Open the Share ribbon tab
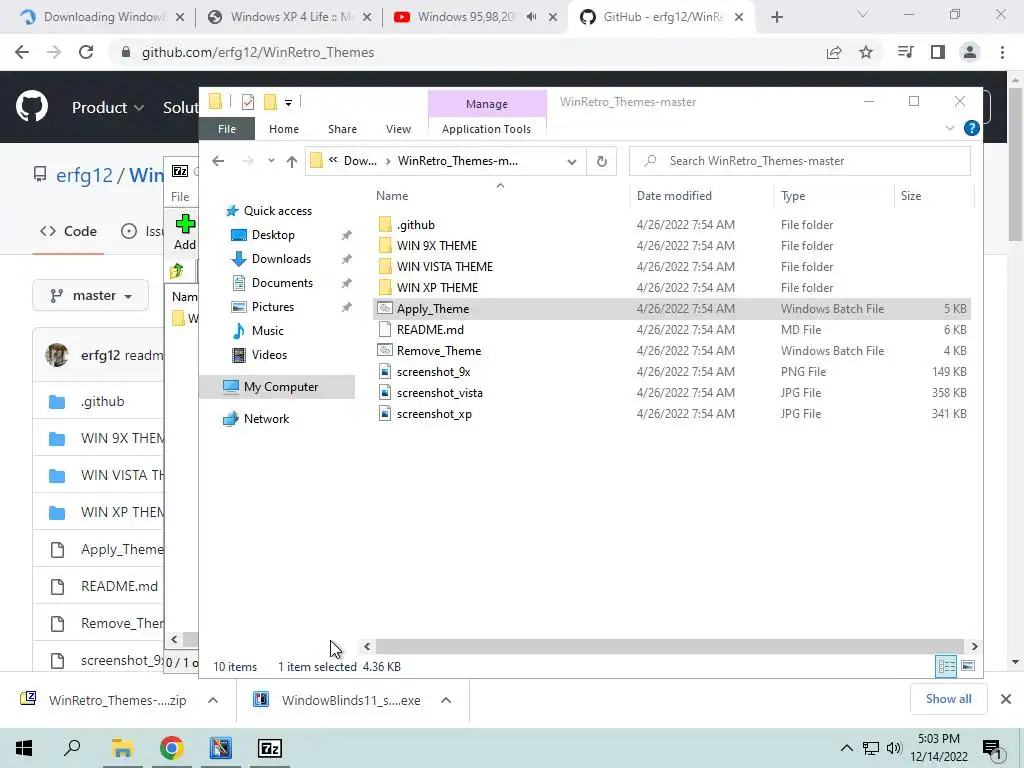This screenshot has width=1024, height=768. pos(342,129)
